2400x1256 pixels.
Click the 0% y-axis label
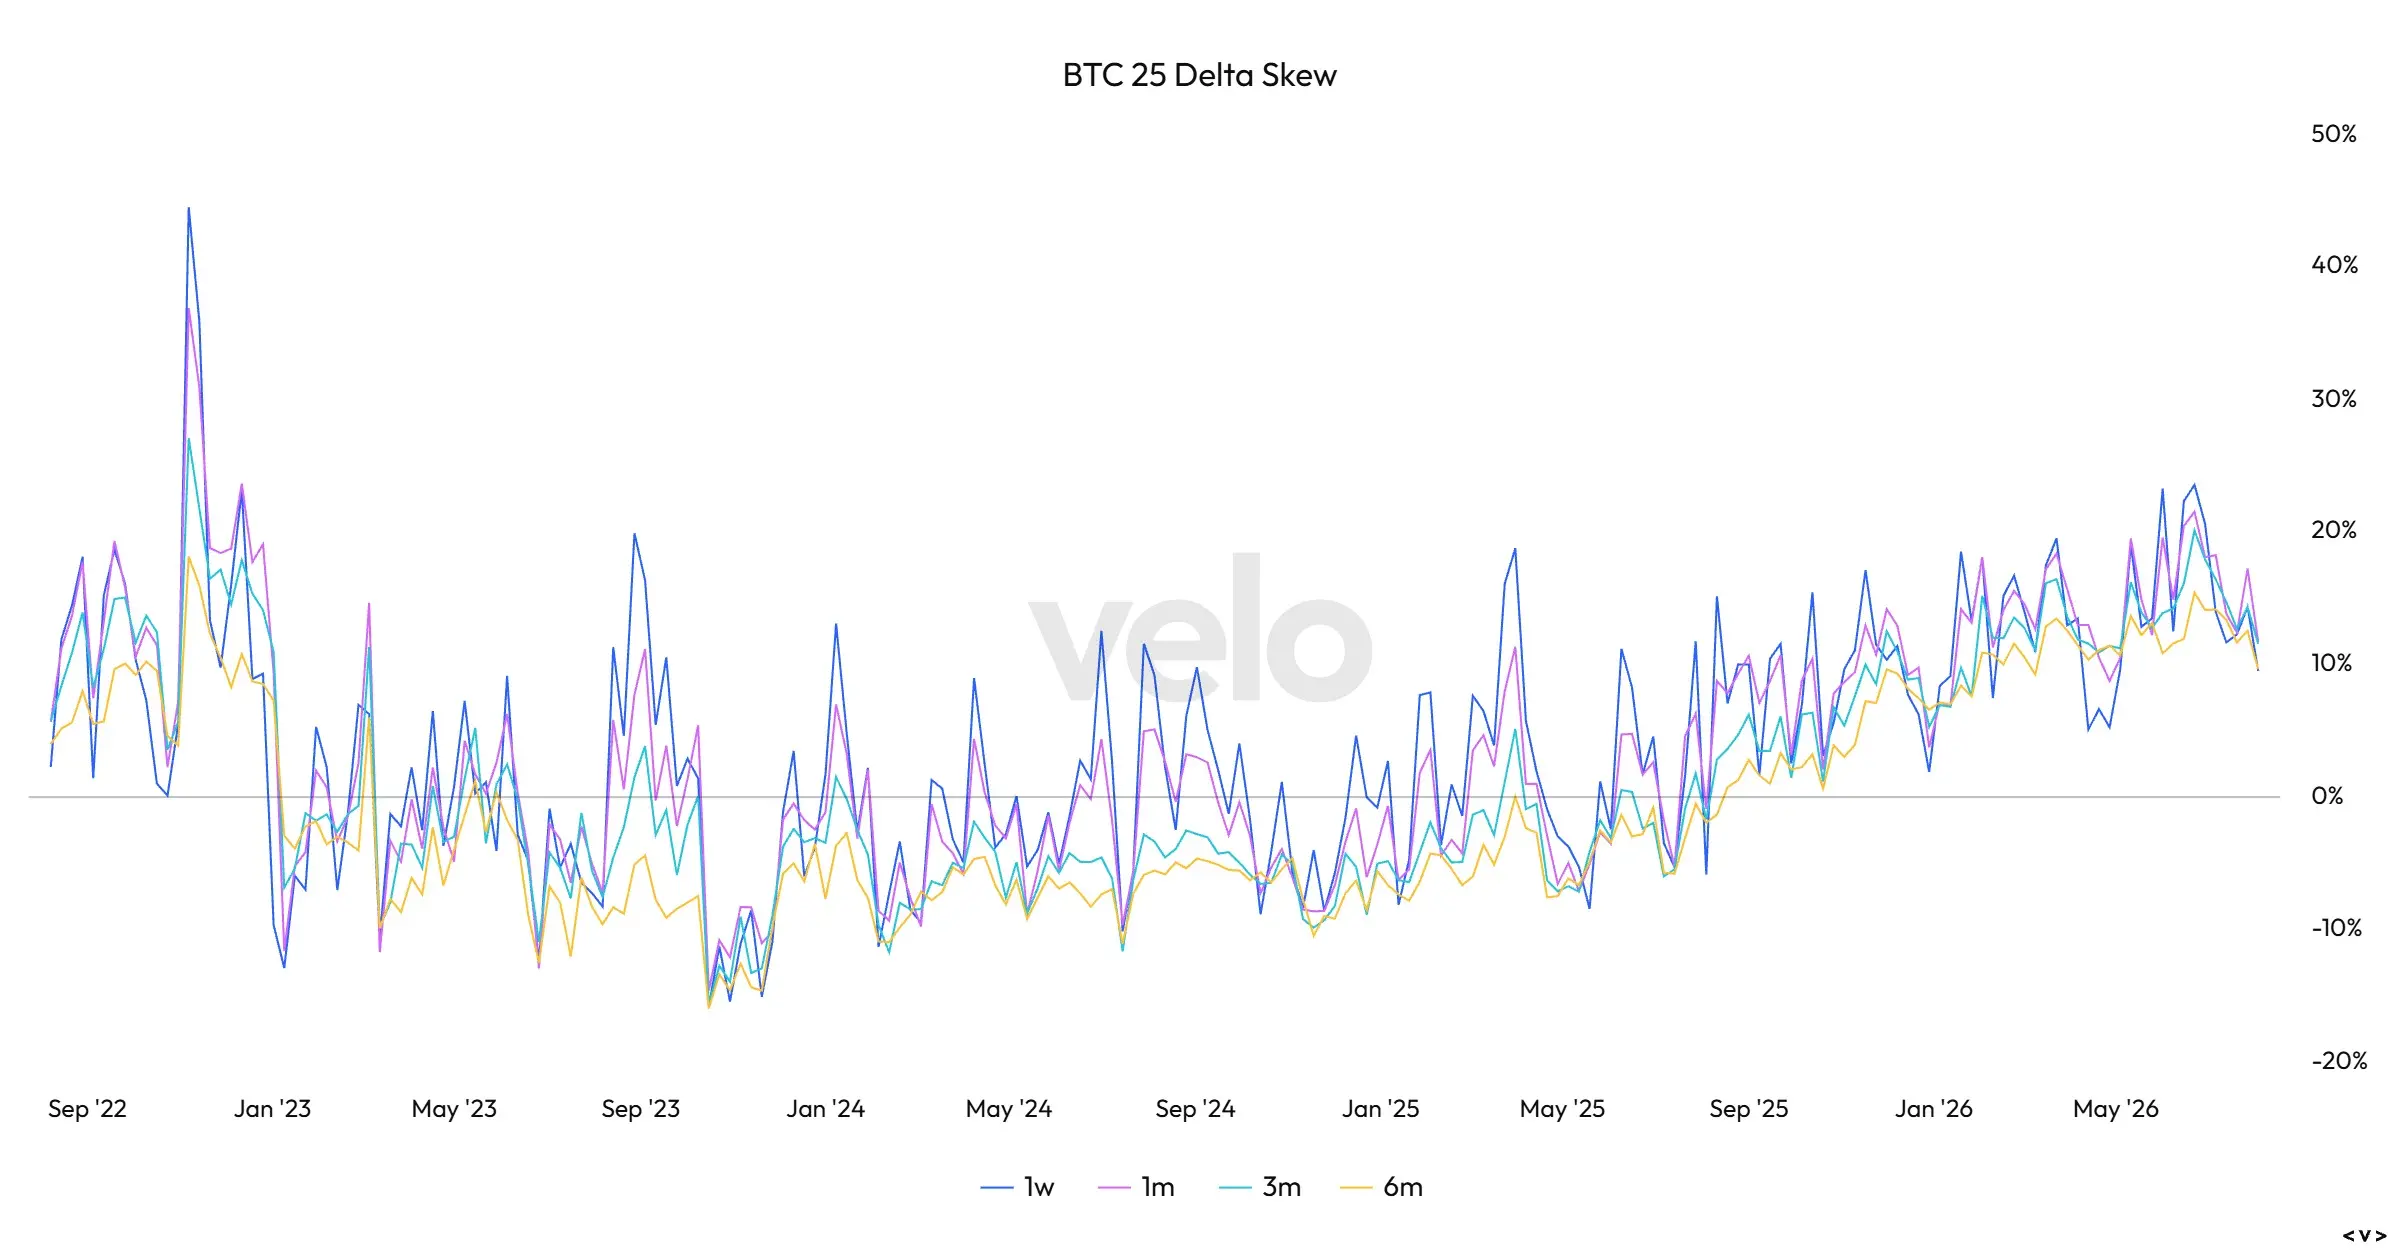[x=2327, y=796]
